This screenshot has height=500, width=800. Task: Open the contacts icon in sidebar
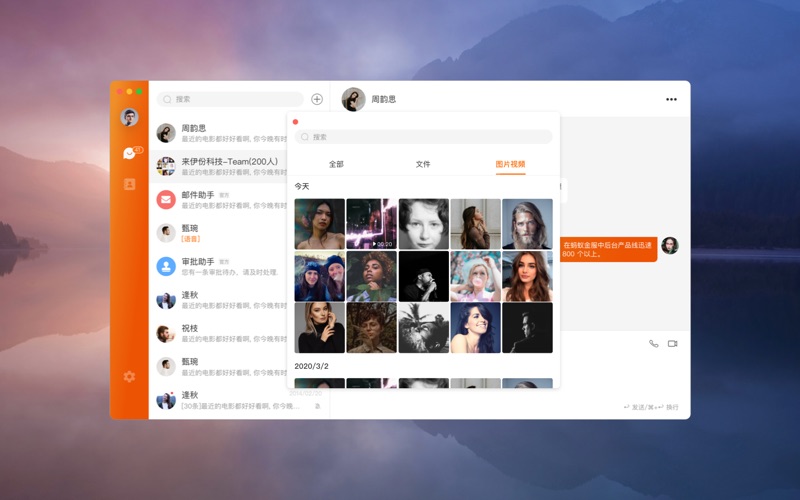click(x=129, y=185)
